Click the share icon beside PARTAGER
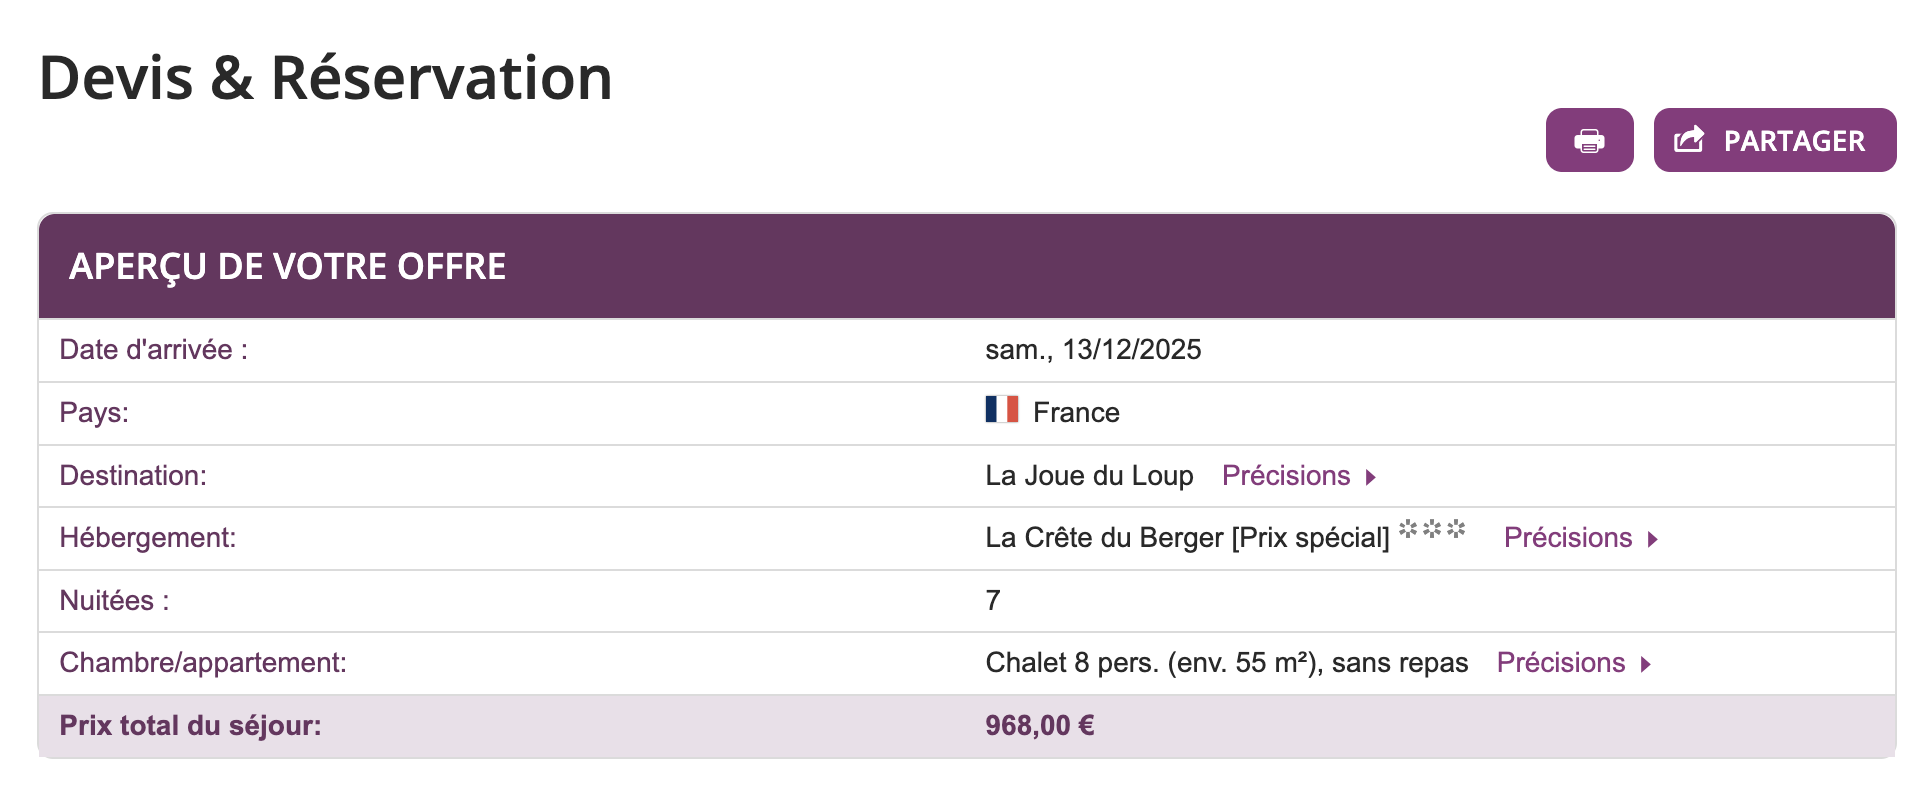This screenshot has width=1928, height=790. pos(1689,140)
